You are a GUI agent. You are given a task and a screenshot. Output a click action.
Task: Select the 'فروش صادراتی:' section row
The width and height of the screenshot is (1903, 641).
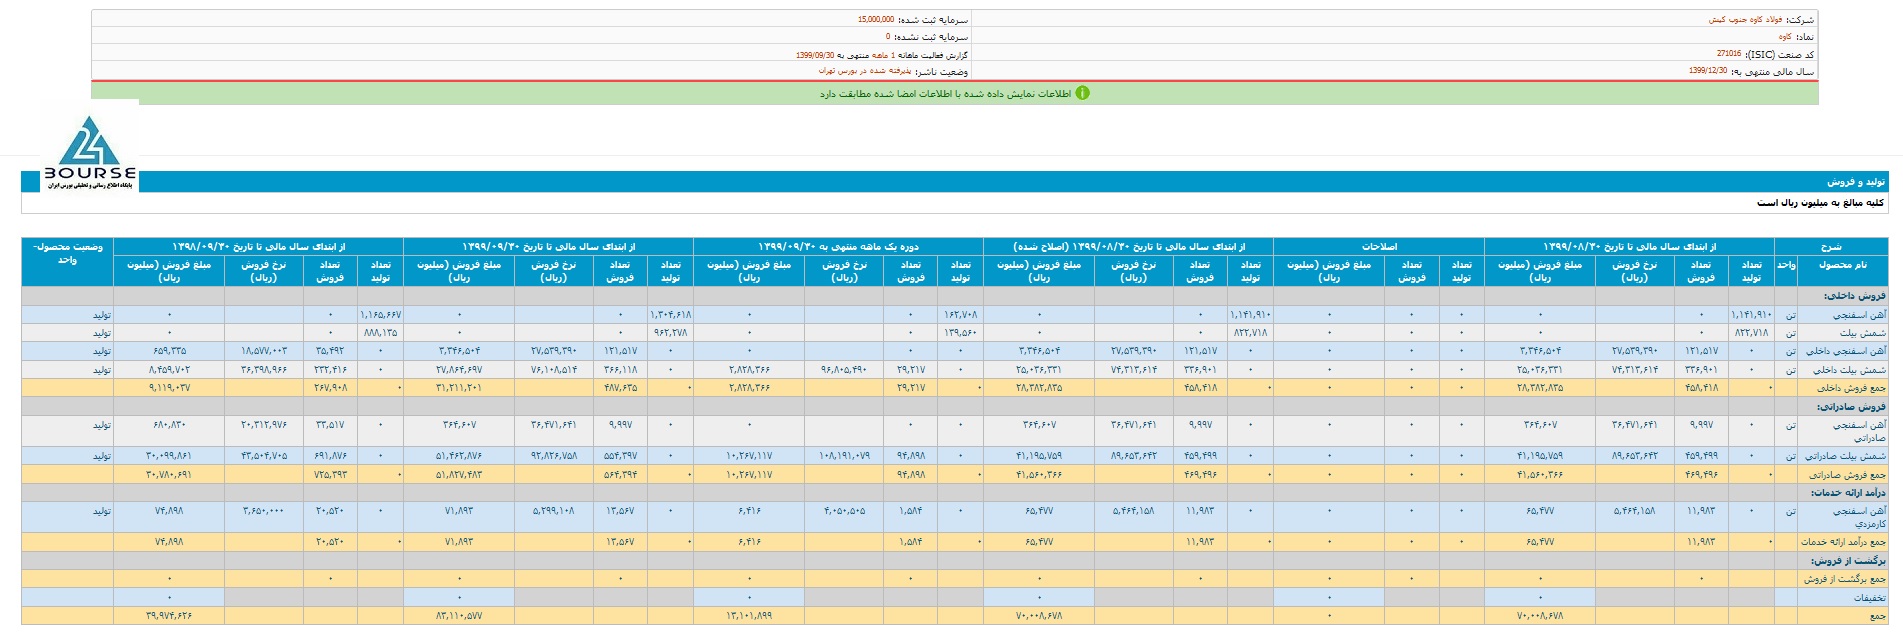955,407
